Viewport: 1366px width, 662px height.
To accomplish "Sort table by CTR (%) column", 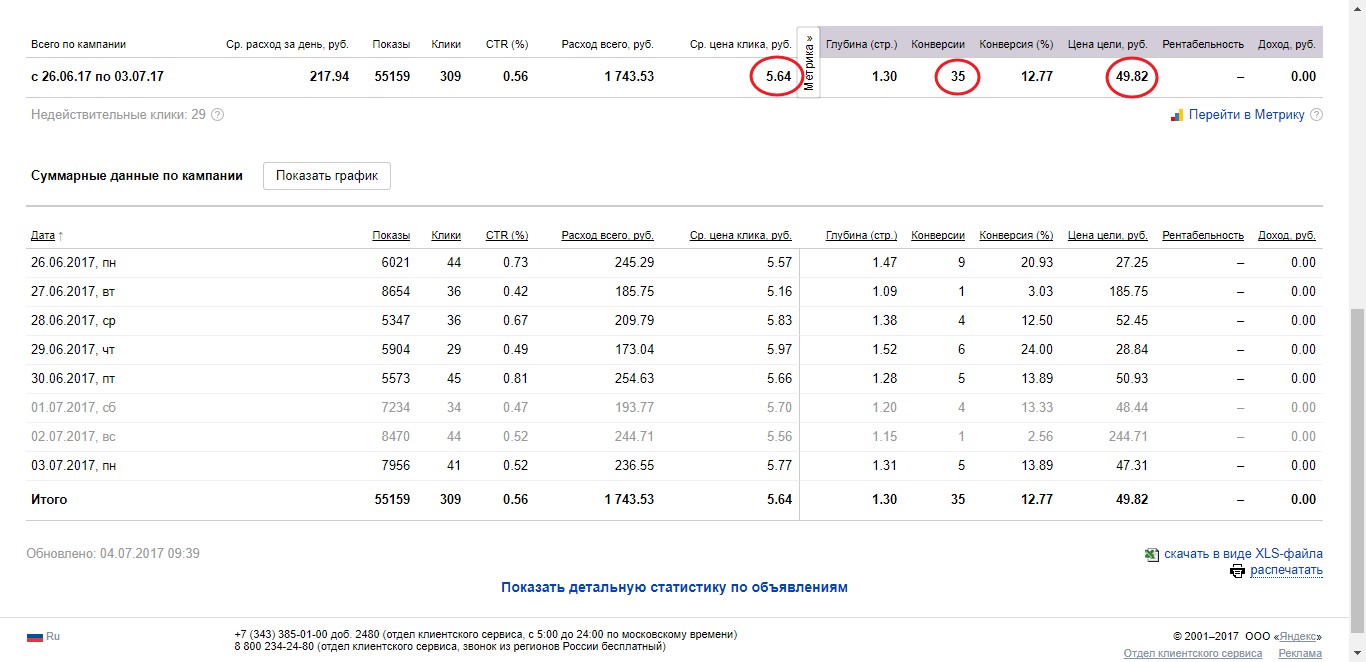I will (507, 236).
